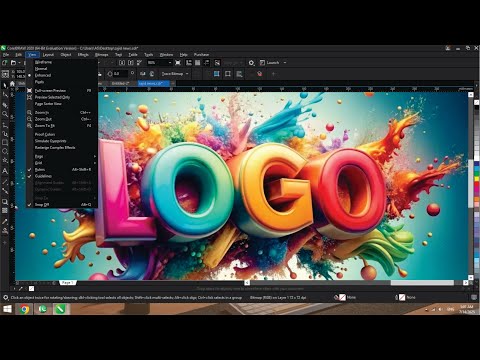
Task: Click the Launch button in toolbar
Action: point(269,63)
